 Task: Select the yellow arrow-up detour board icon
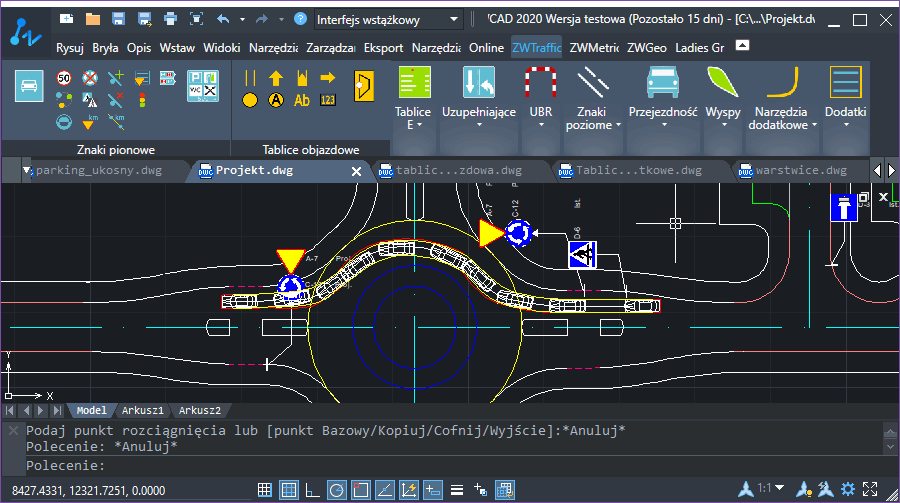coord(276,78)
